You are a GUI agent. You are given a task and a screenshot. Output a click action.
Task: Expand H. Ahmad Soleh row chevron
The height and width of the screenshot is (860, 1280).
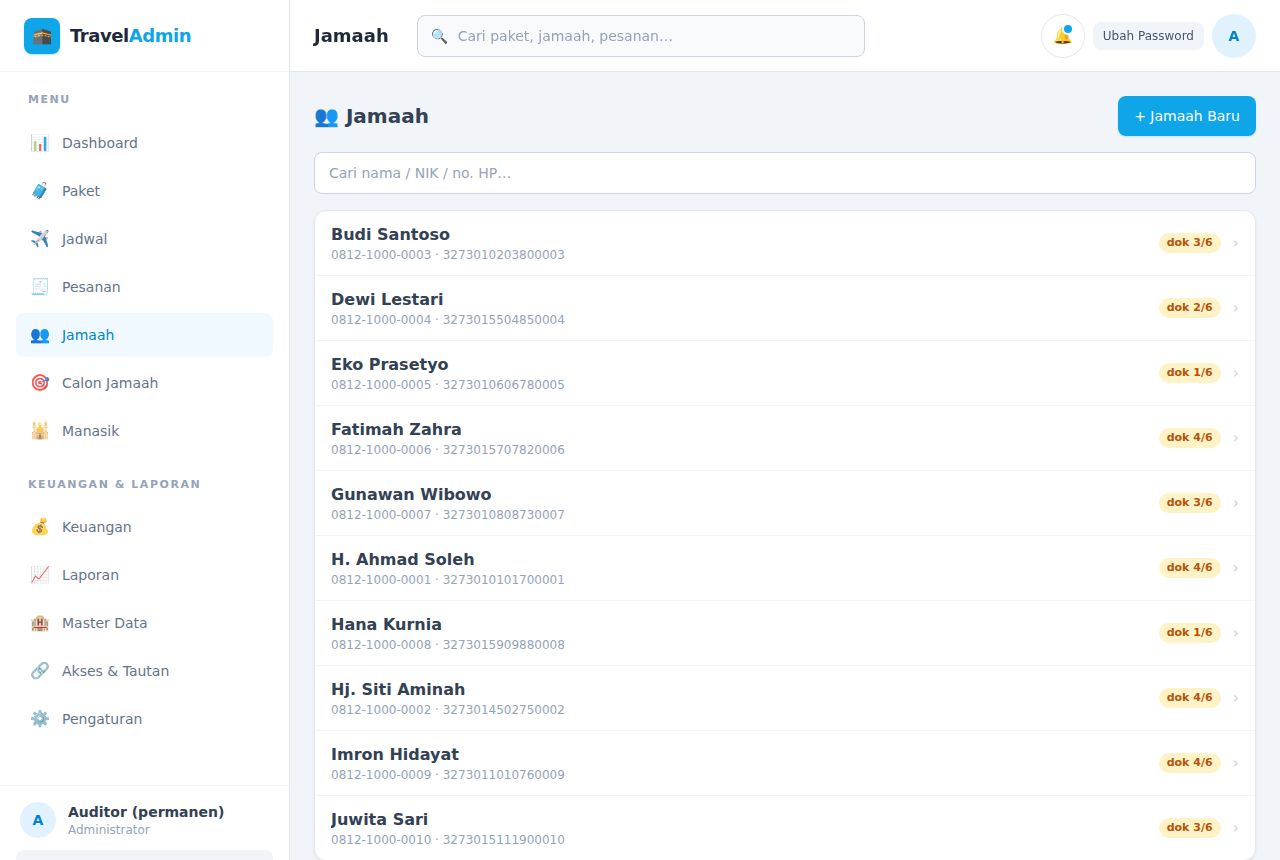1236,568
